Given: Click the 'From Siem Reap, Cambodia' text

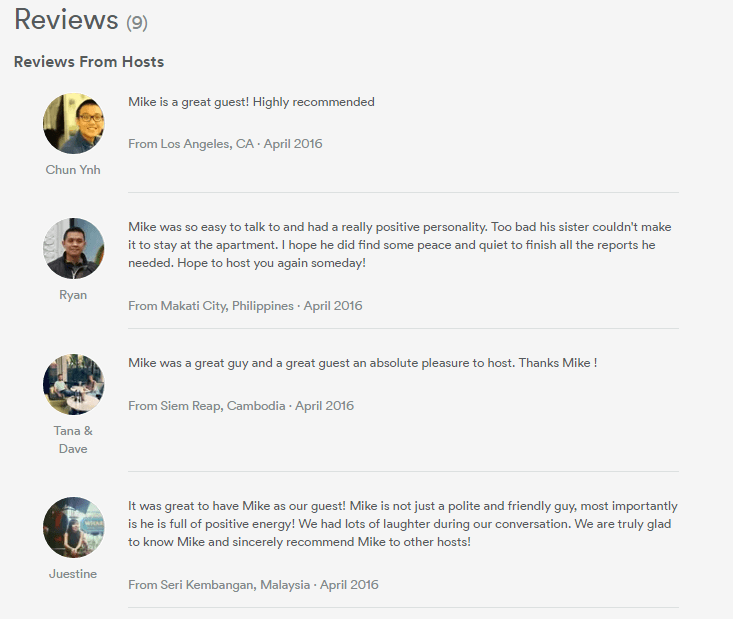Looking at the screenshot, I should point(207,406).
